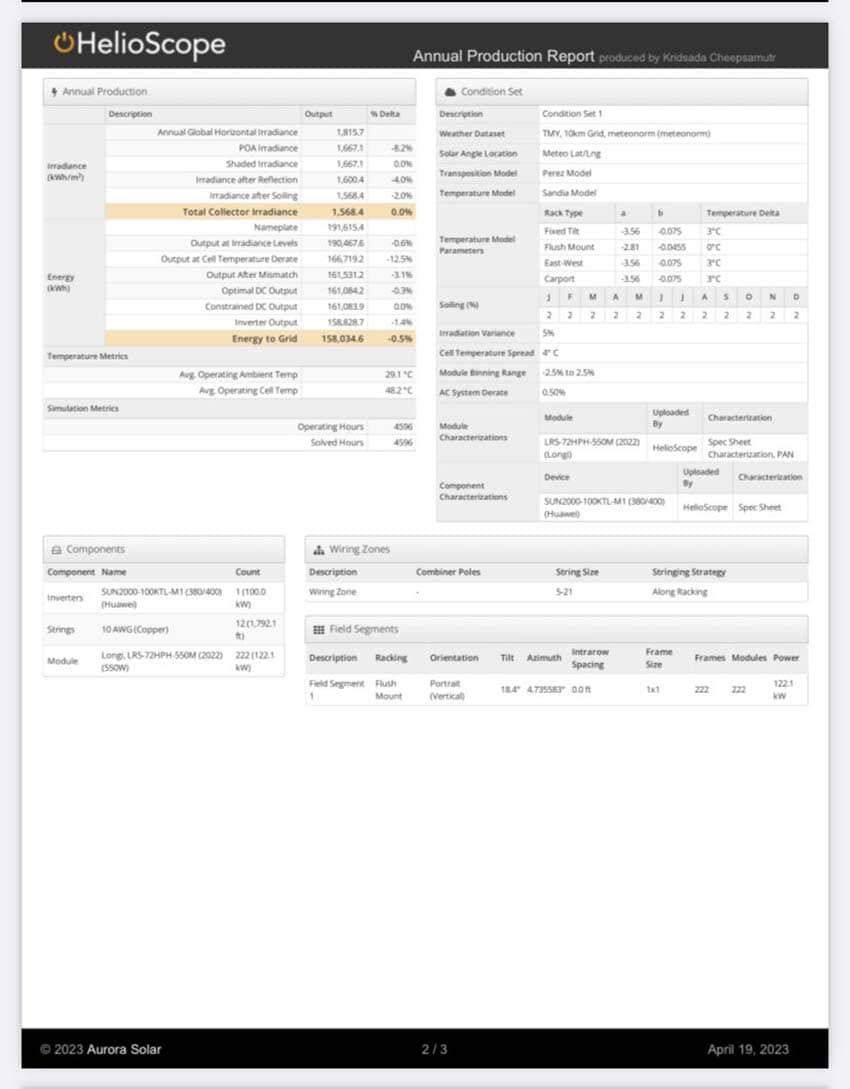This screenshot has width=850, height=1089.
Task: Click the cloud icon beside Condition Set
Action: pyautogui.click(x=450, y=92)
